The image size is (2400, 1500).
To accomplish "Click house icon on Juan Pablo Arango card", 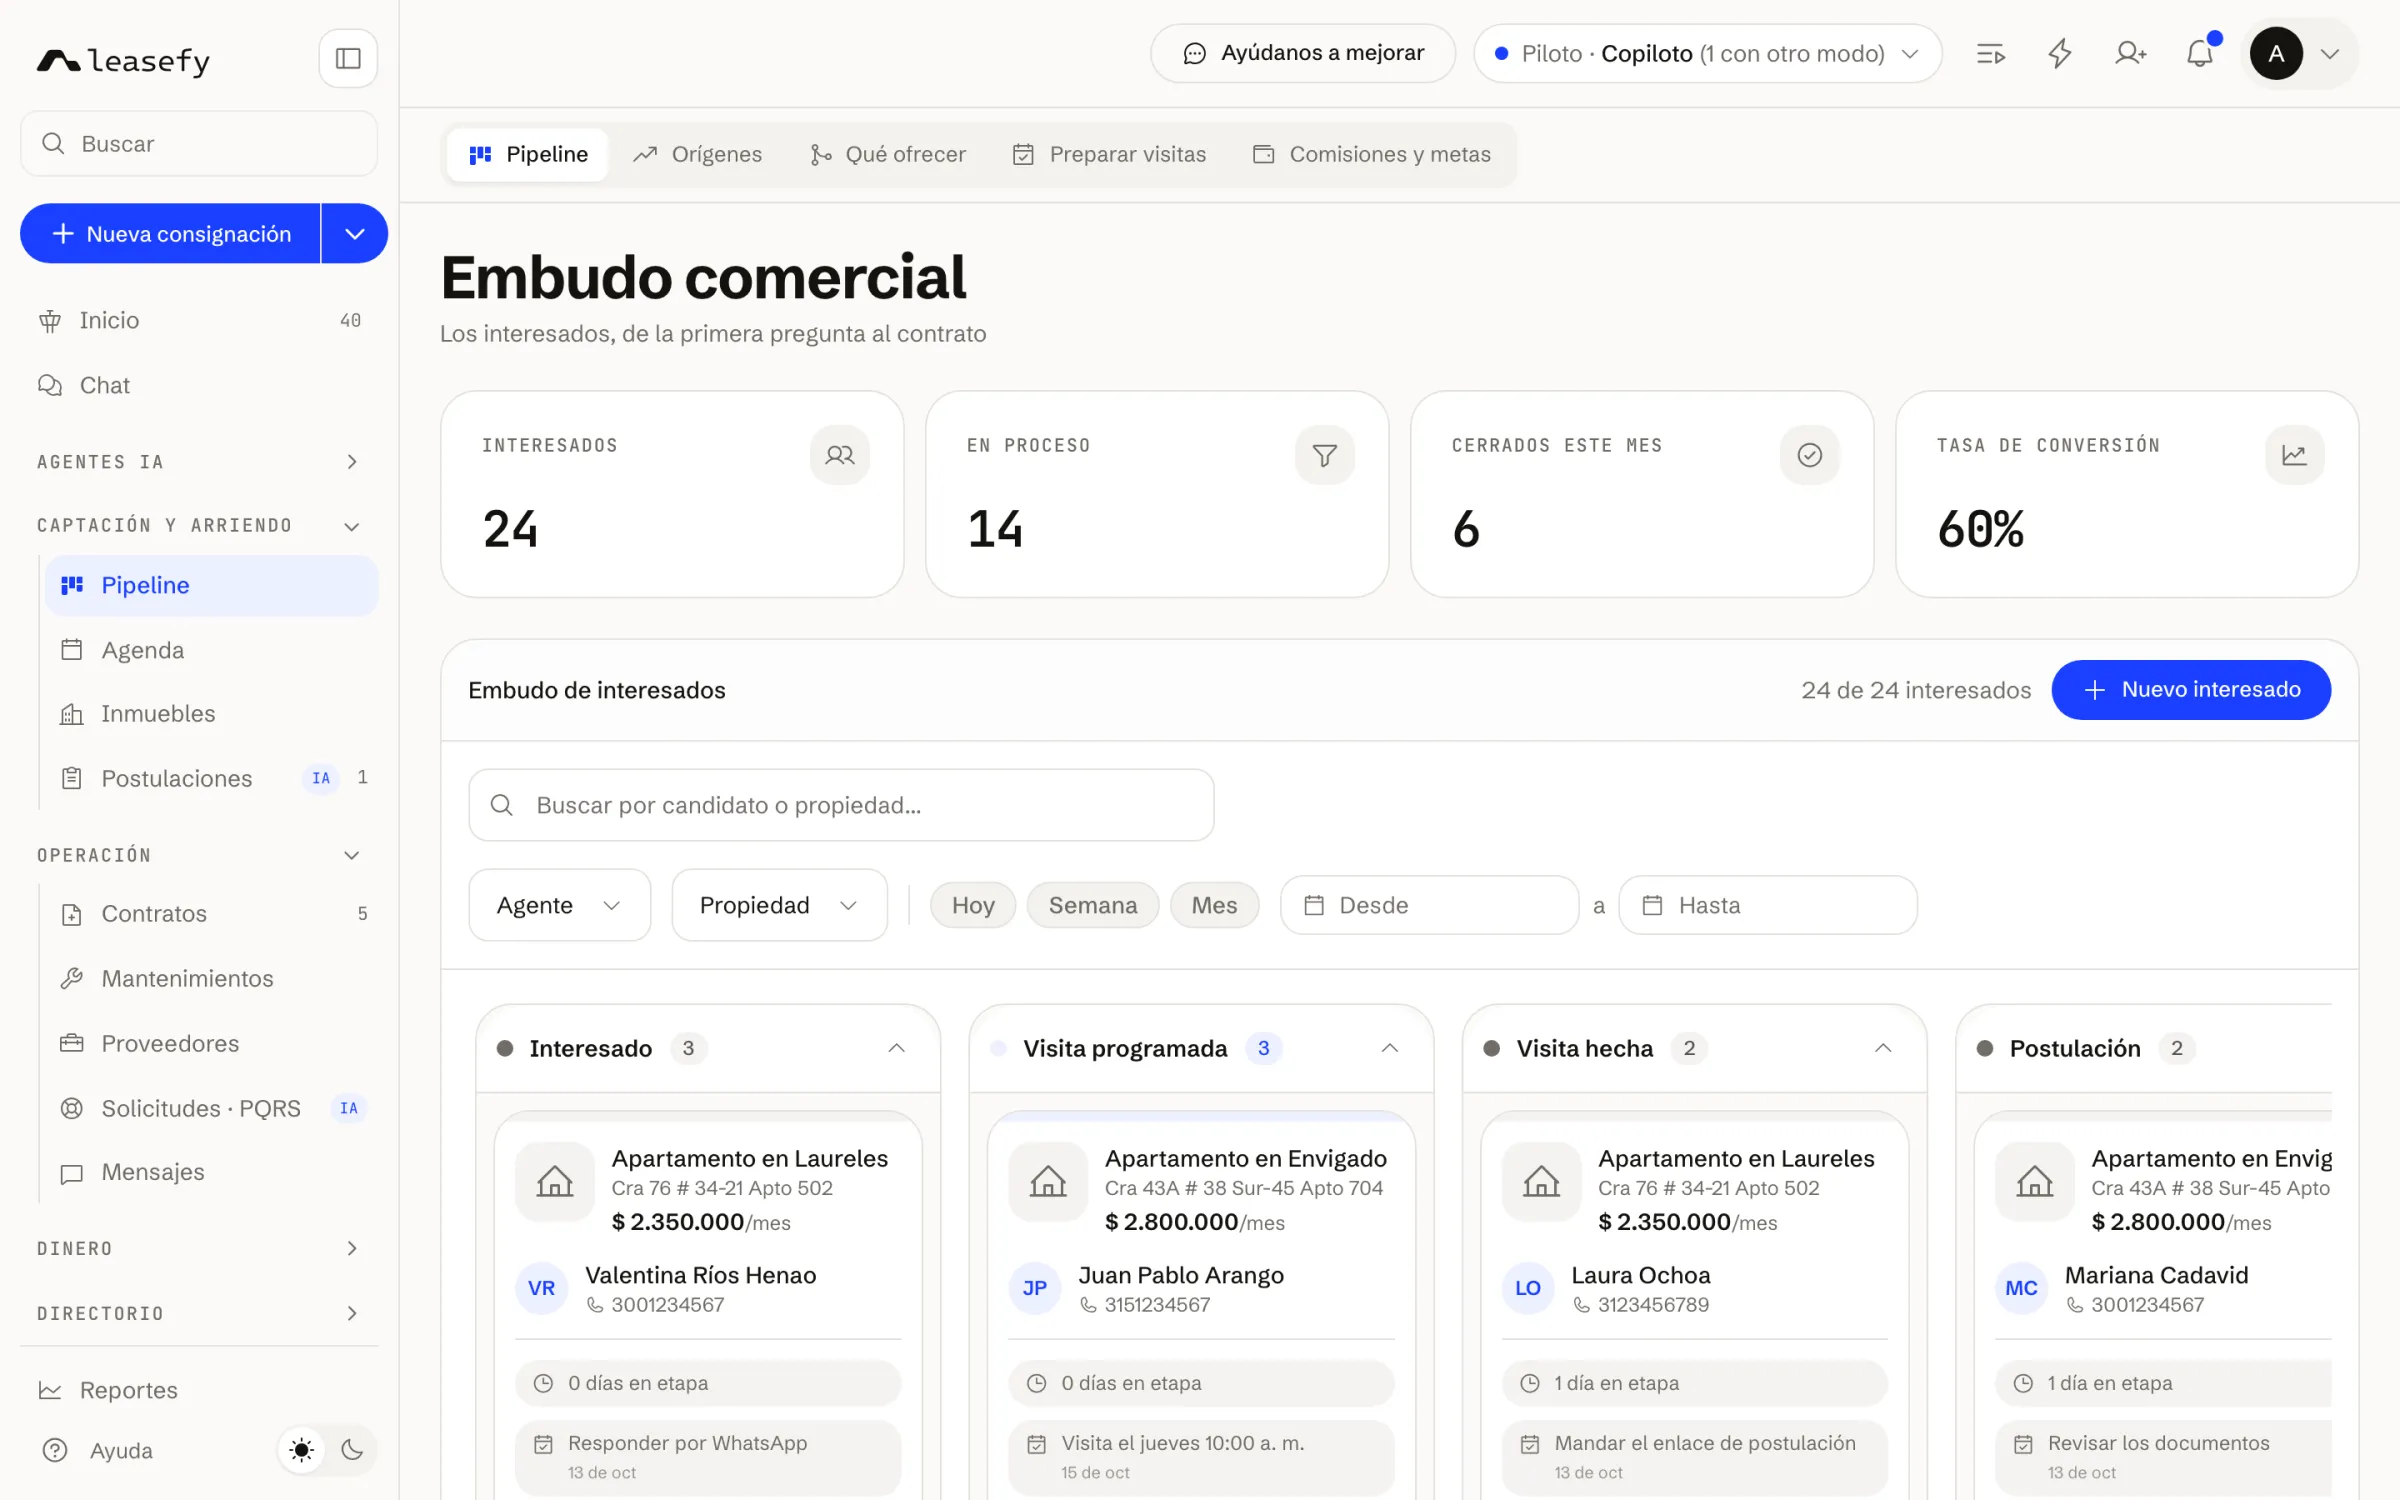I will (x=1048, y=1182).
